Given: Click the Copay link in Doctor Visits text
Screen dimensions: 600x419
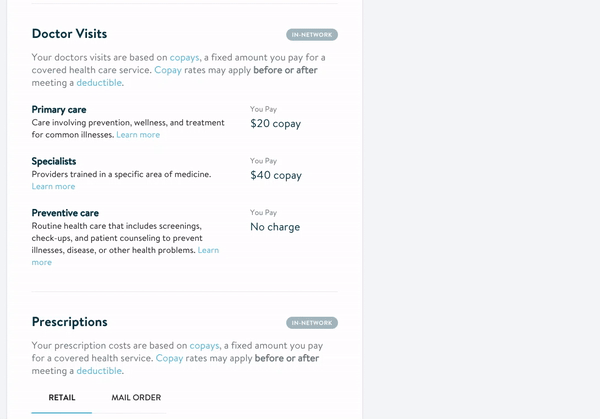Looking at the screenshot, I should (168, 70).
